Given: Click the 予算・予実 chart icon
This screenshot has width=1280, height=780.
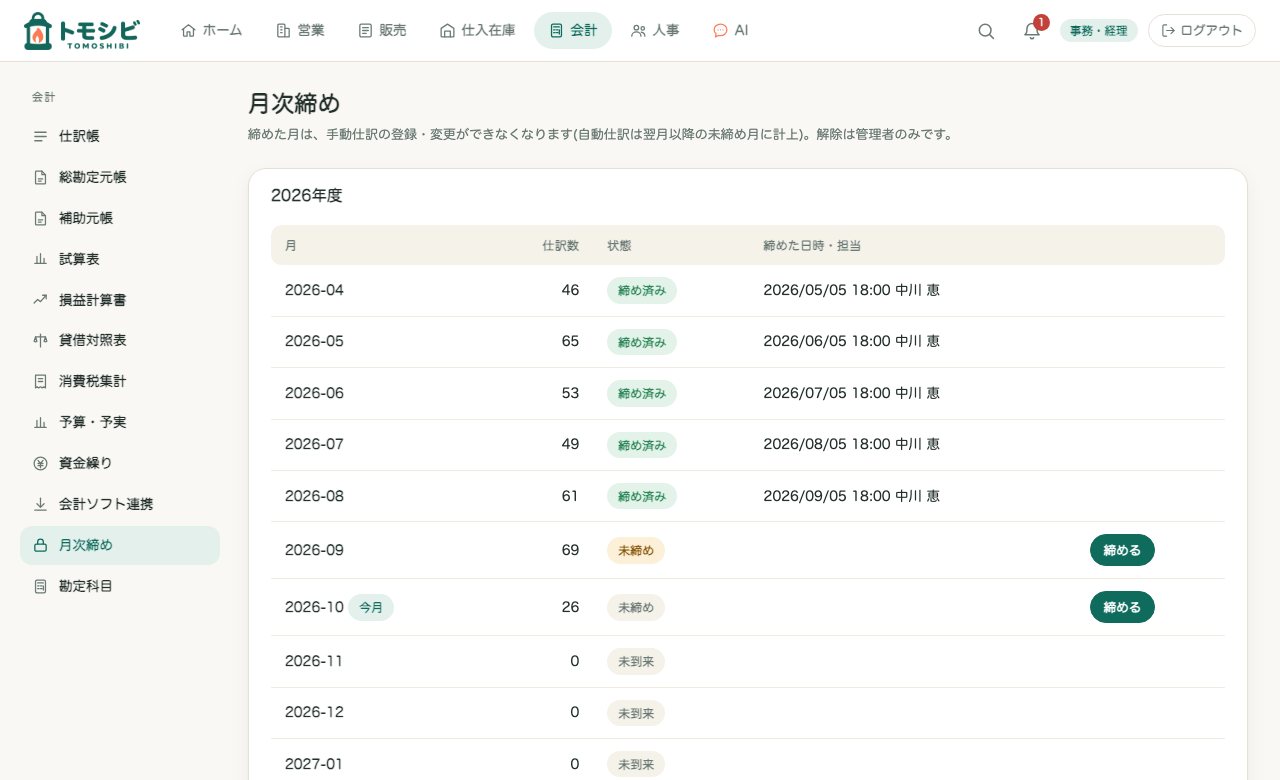Looking at the screenshot, I should (x=41, y=422).
